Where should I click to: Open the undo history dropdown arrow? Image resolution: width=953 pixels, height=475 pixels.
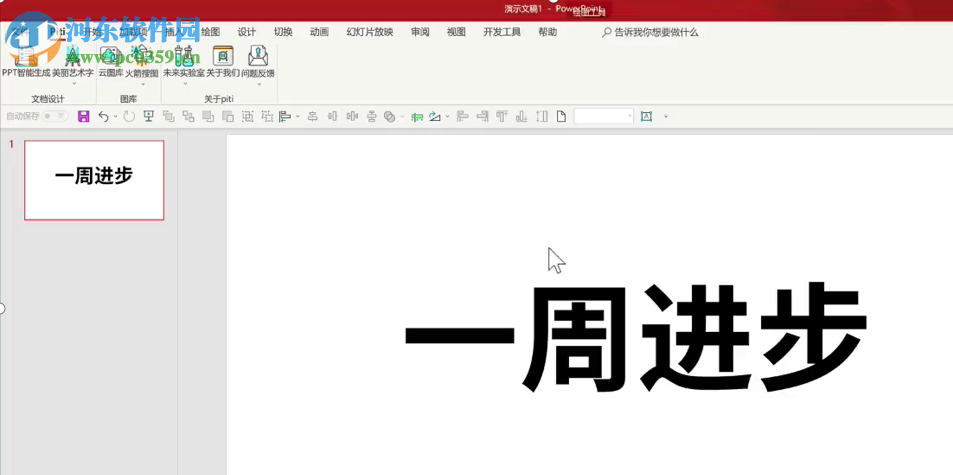115,117
